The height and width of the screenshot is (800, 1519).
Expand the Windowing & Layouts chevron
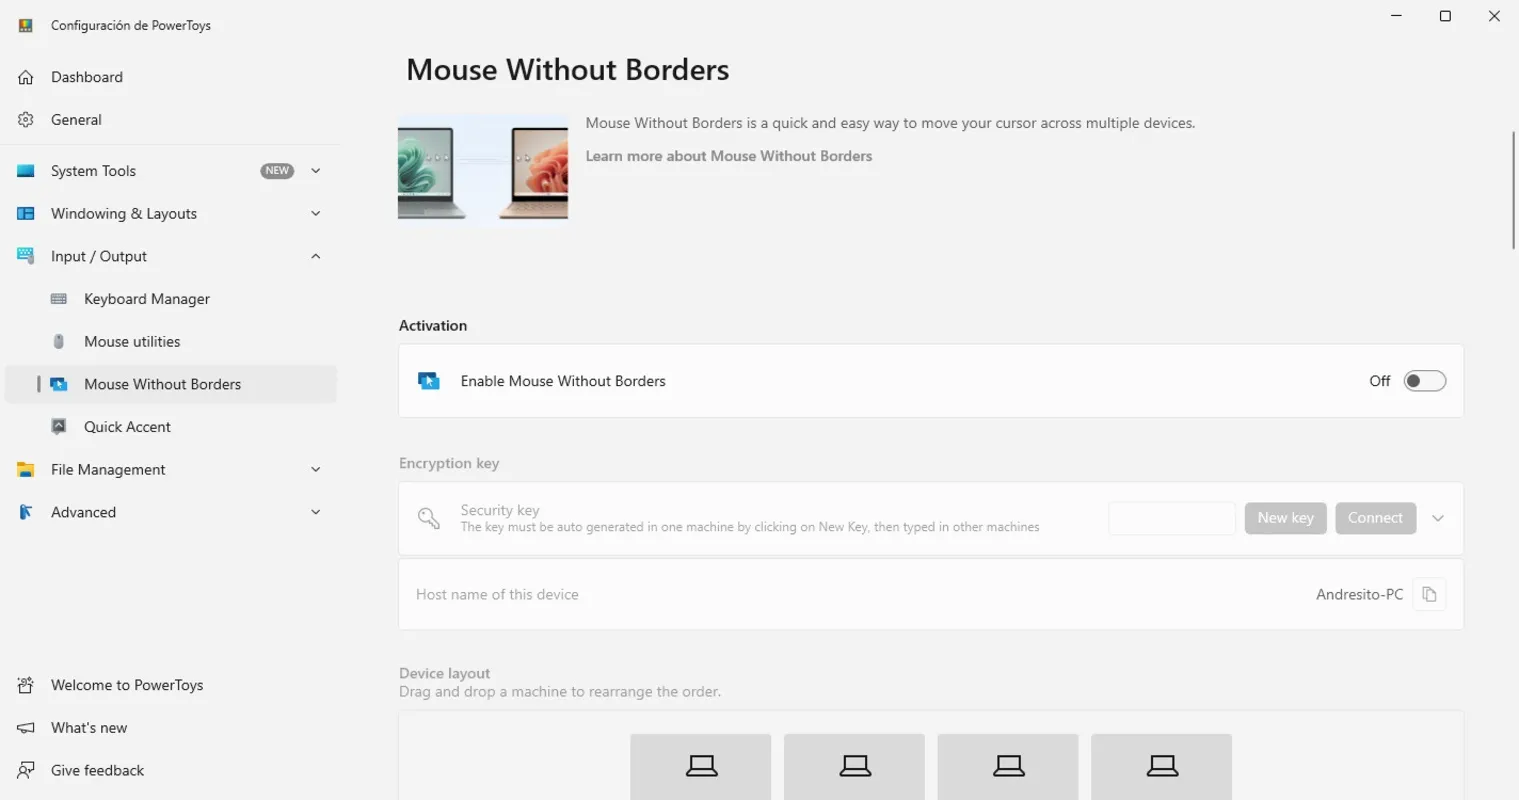(316, 214)
